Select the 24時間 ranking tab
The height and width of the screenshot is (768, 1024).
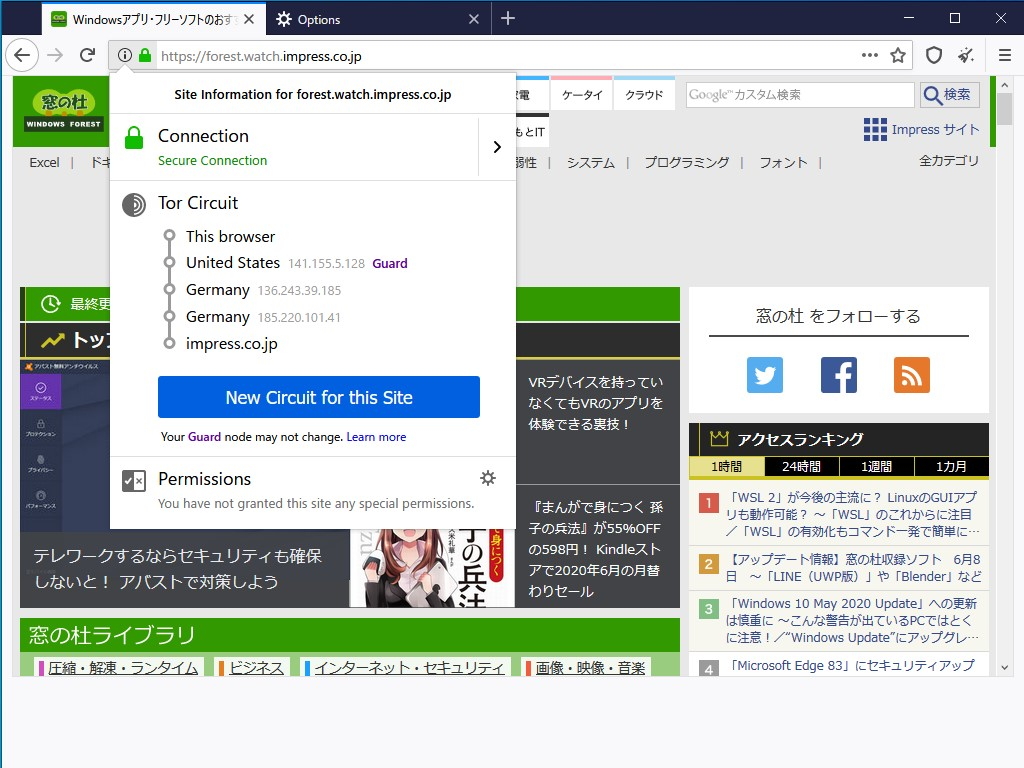point(802,466)
